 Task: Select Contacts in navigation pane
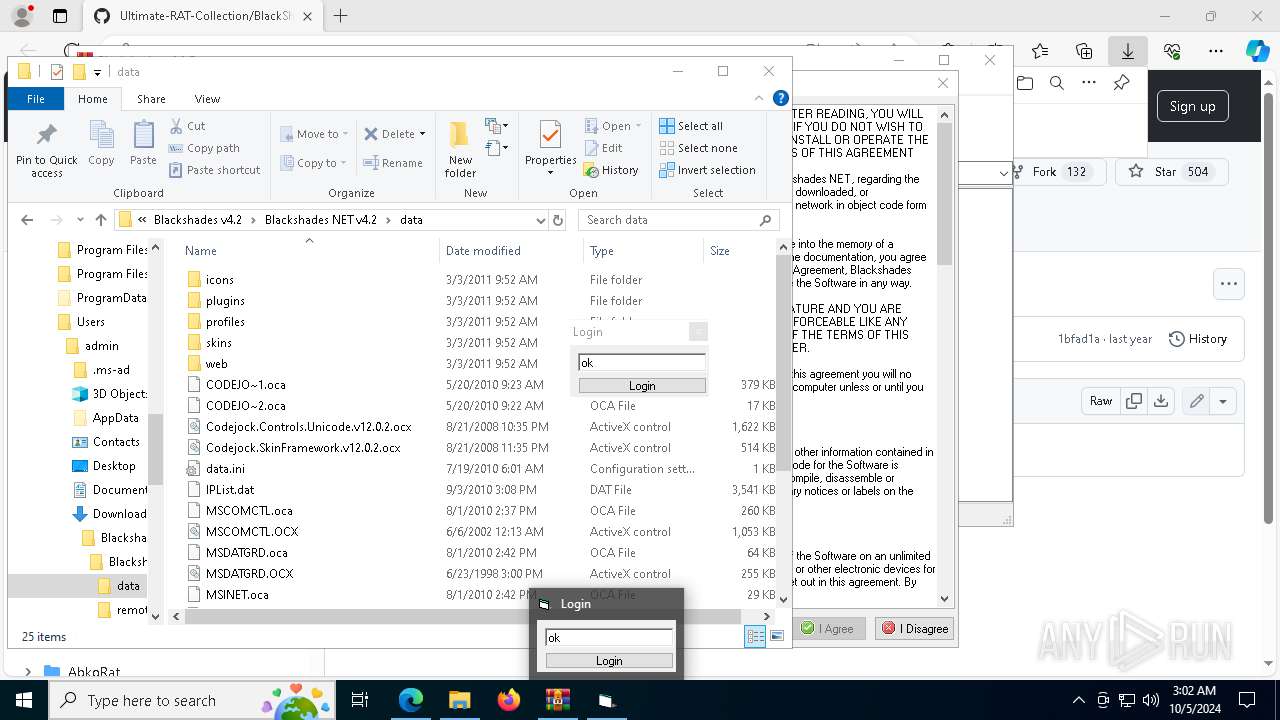pyautogui.click(x=116, y=442)
